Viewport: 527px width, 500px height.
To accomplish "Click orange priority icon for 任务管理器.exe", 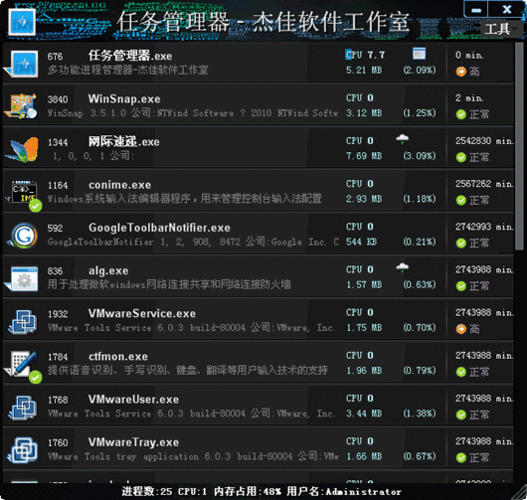I will (x=461, y=71).
